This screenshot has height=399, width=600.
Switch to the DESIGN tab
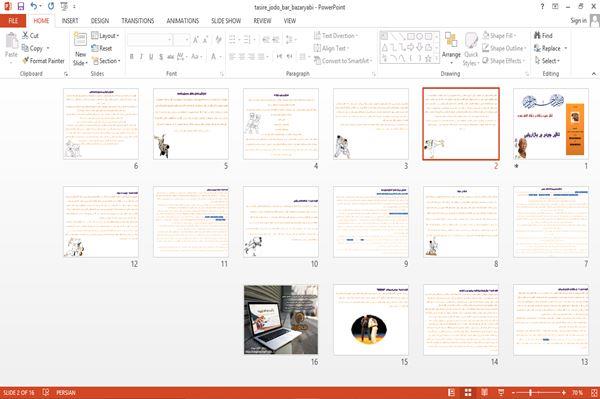[100, 21]
